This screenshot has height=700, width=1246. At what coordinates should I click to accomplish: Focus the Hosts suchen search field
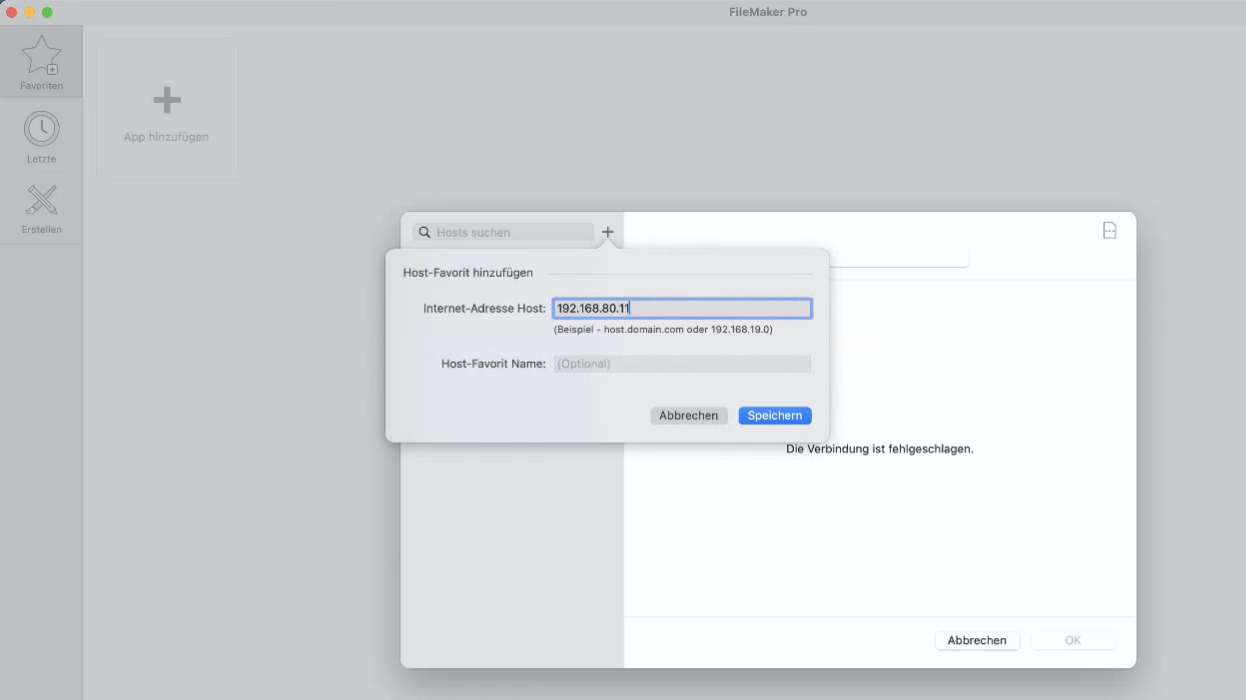tap(510, 232)
